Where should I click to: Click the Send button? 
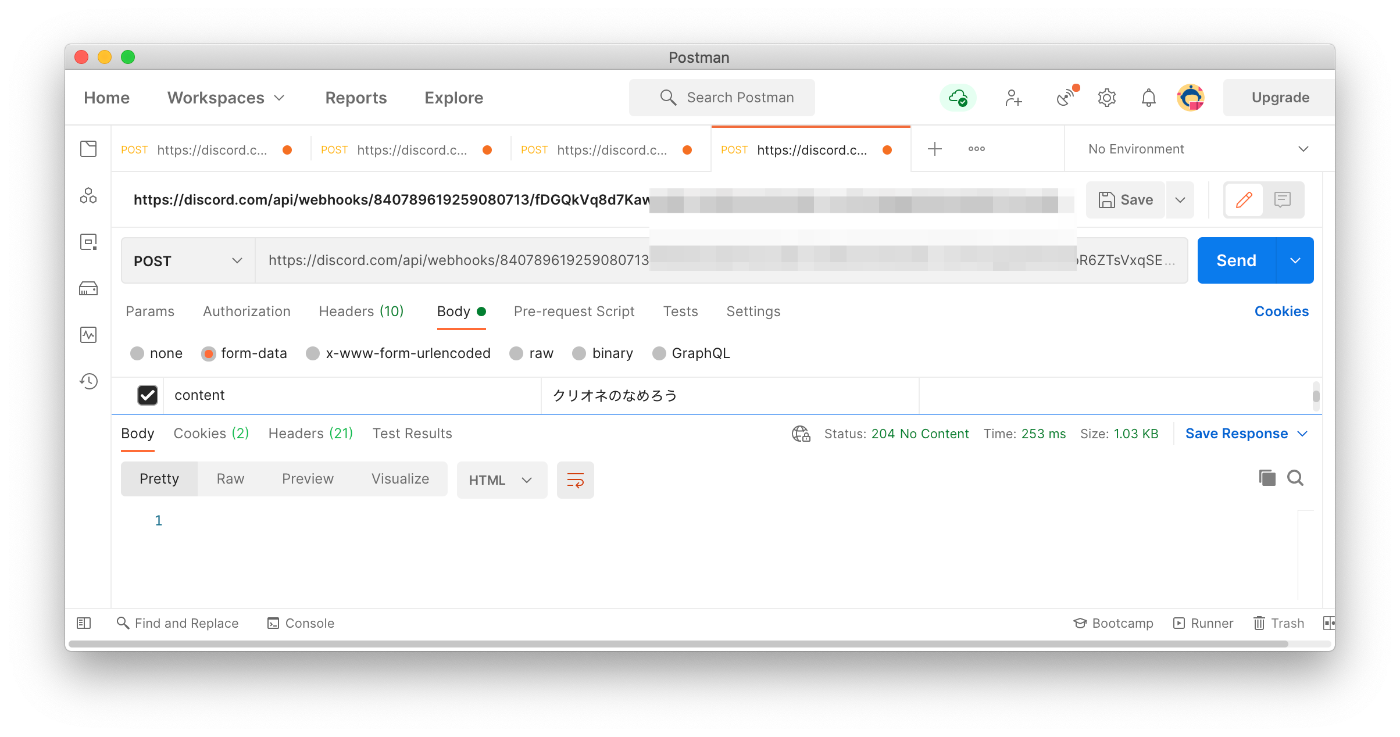click(x=1237, y=260)
